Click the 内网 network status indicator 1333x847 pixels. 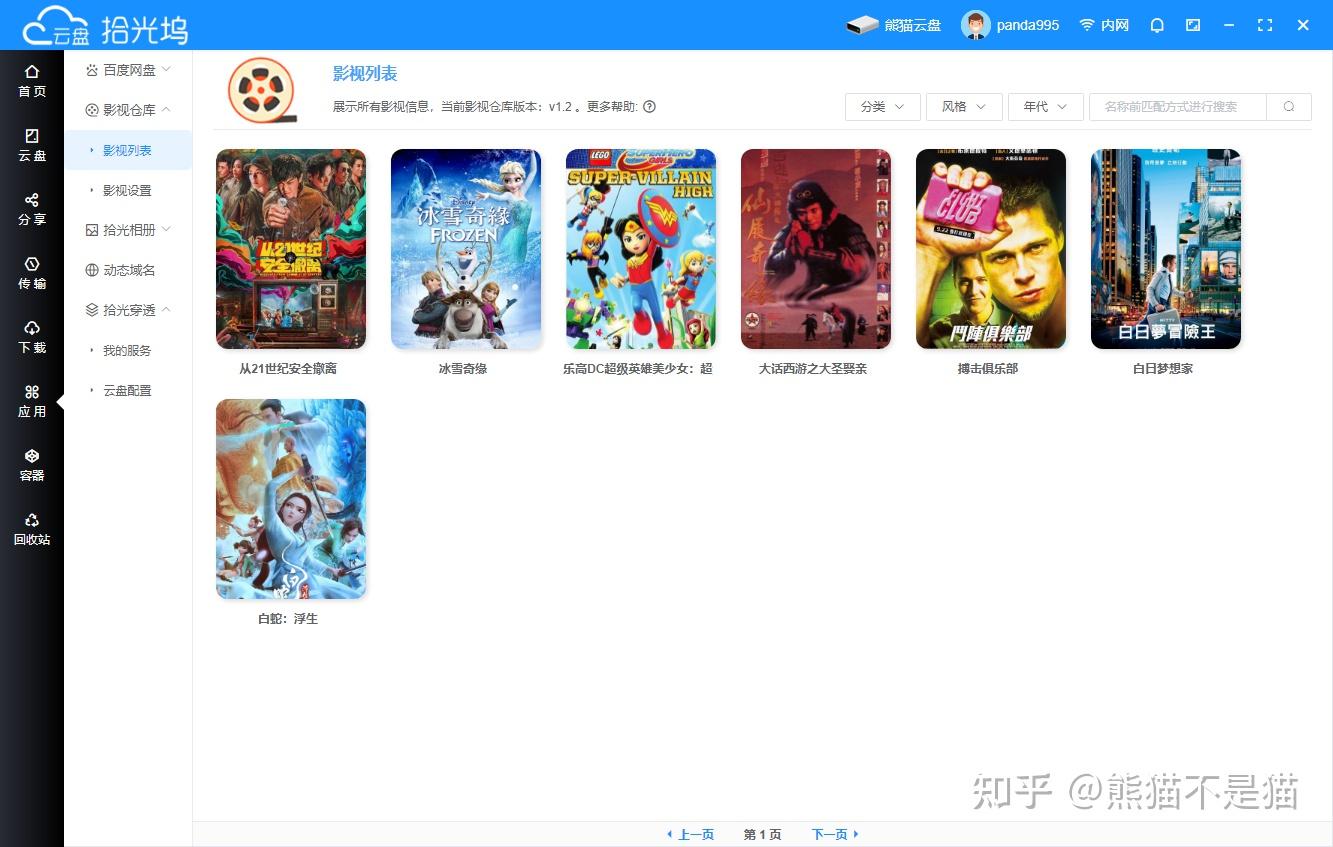point(1103,24)
